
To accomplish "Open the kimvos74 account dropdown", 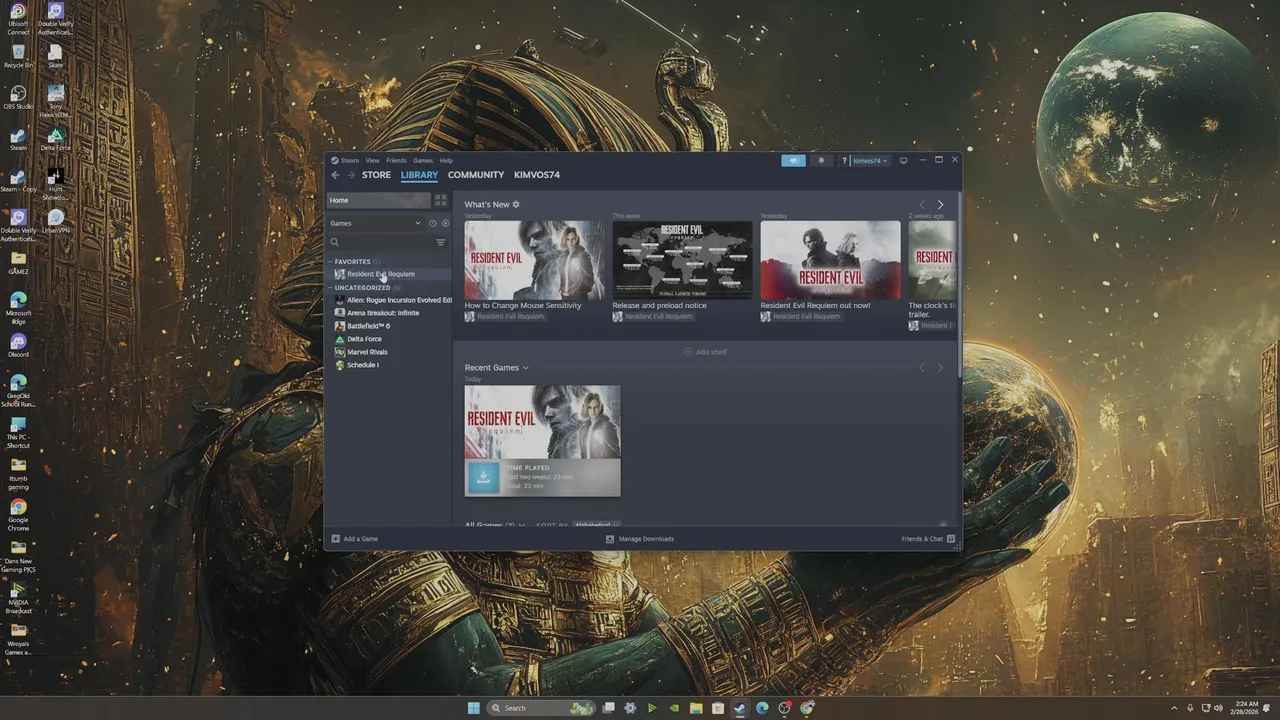I will coord(869,160).
